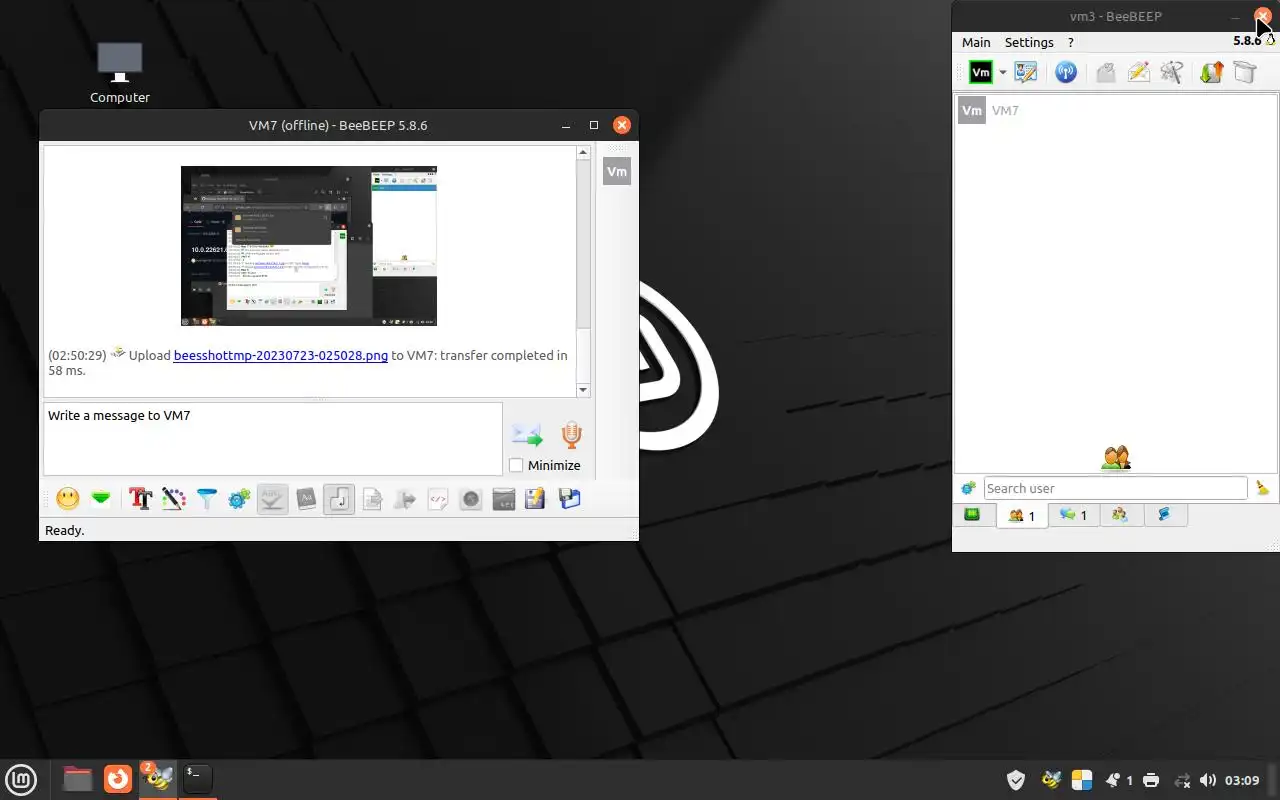The width and height of the screenshot is (1280, 800).
Task: Send the message with envelope arrow button
Action: (527, 435)
